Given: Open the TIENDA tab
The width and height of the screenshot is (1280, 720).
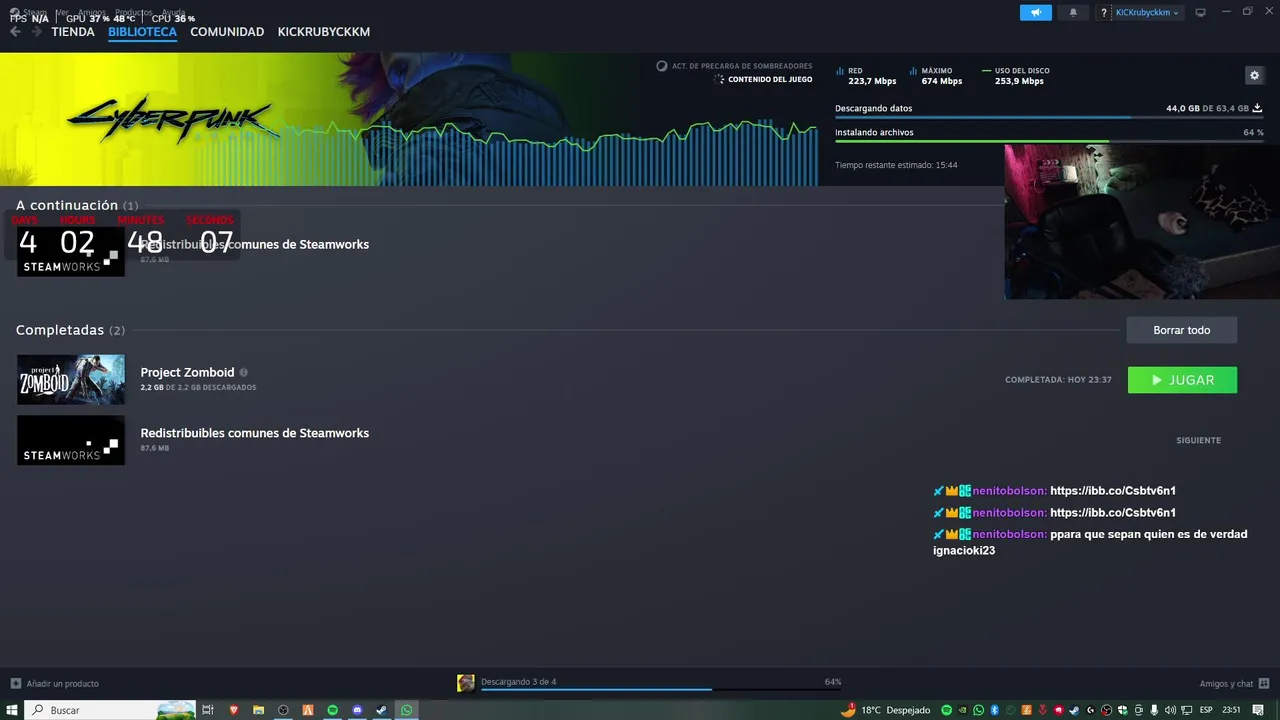Looking at the screenshot, I should pyautogui.click(x=73, y=32).
